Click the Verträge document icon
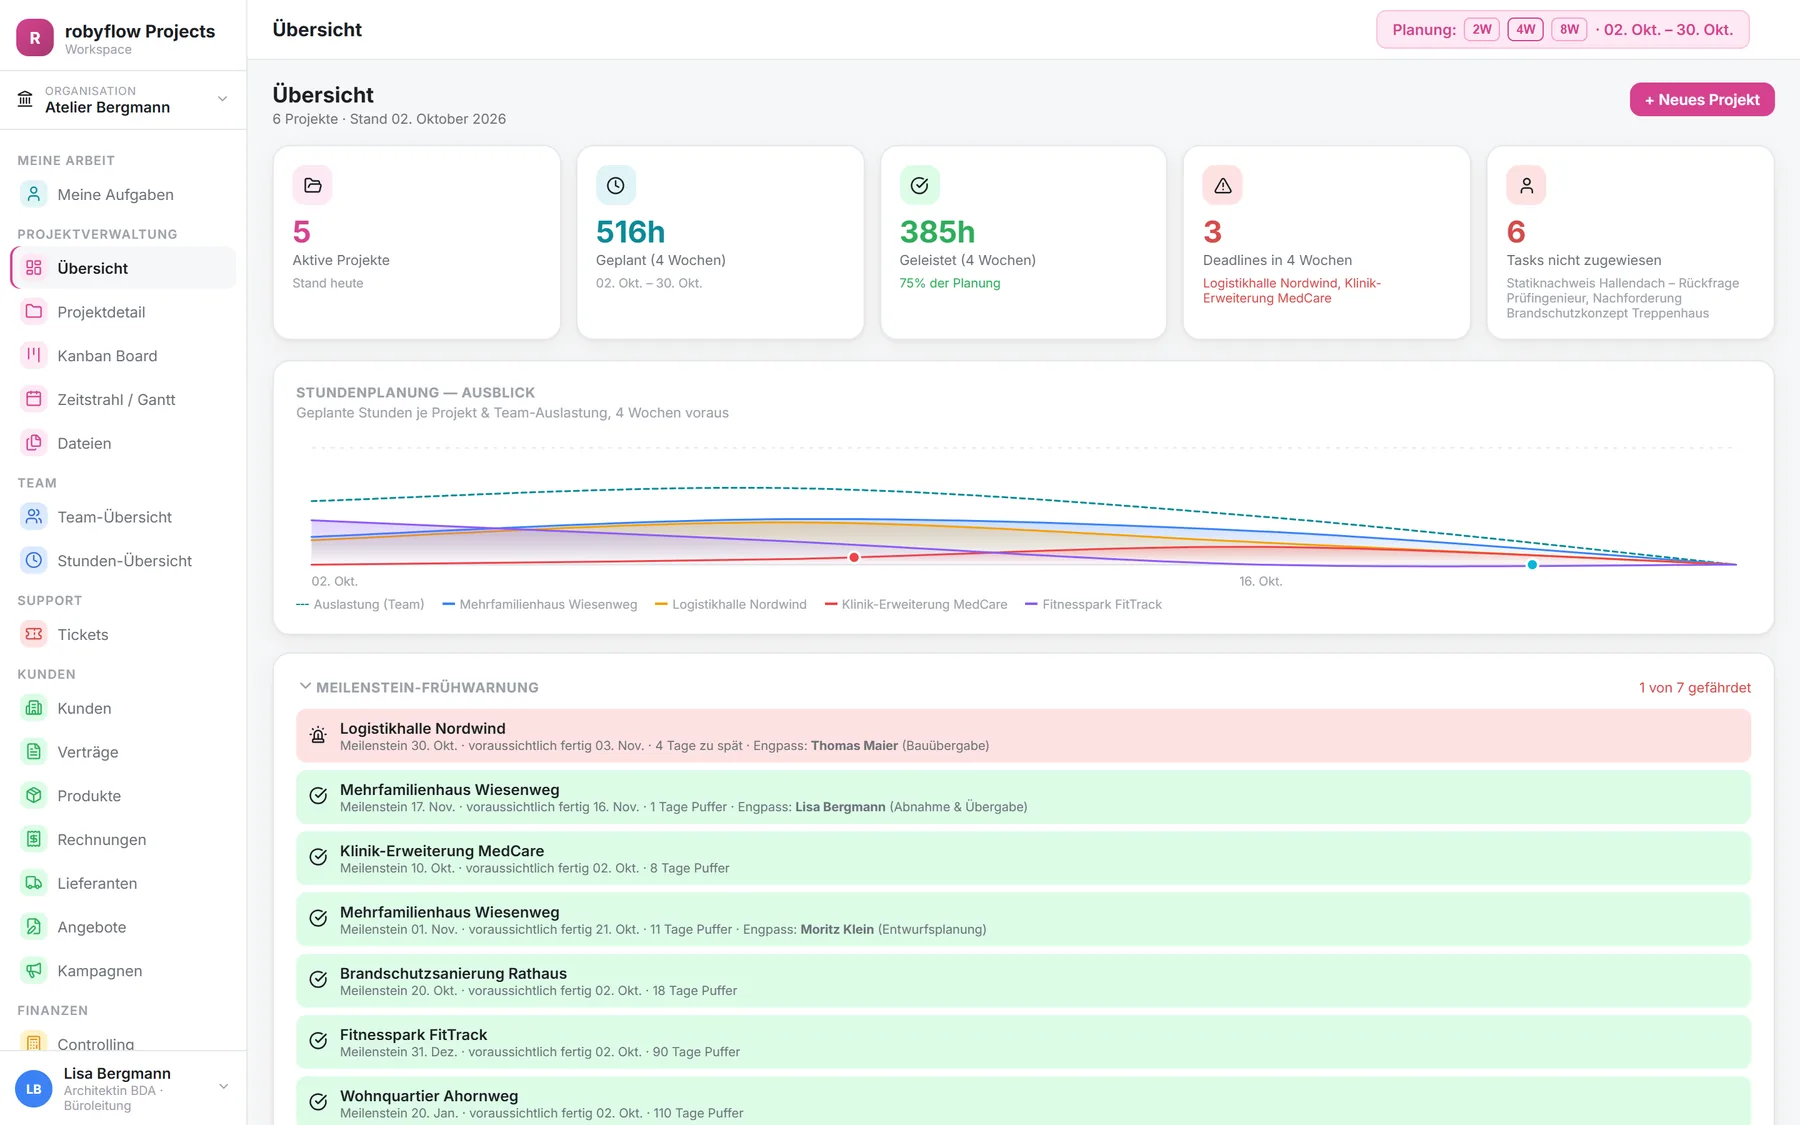Image resolution: width=1800 pixels, height=1125 pixels. tap(34, 752)
